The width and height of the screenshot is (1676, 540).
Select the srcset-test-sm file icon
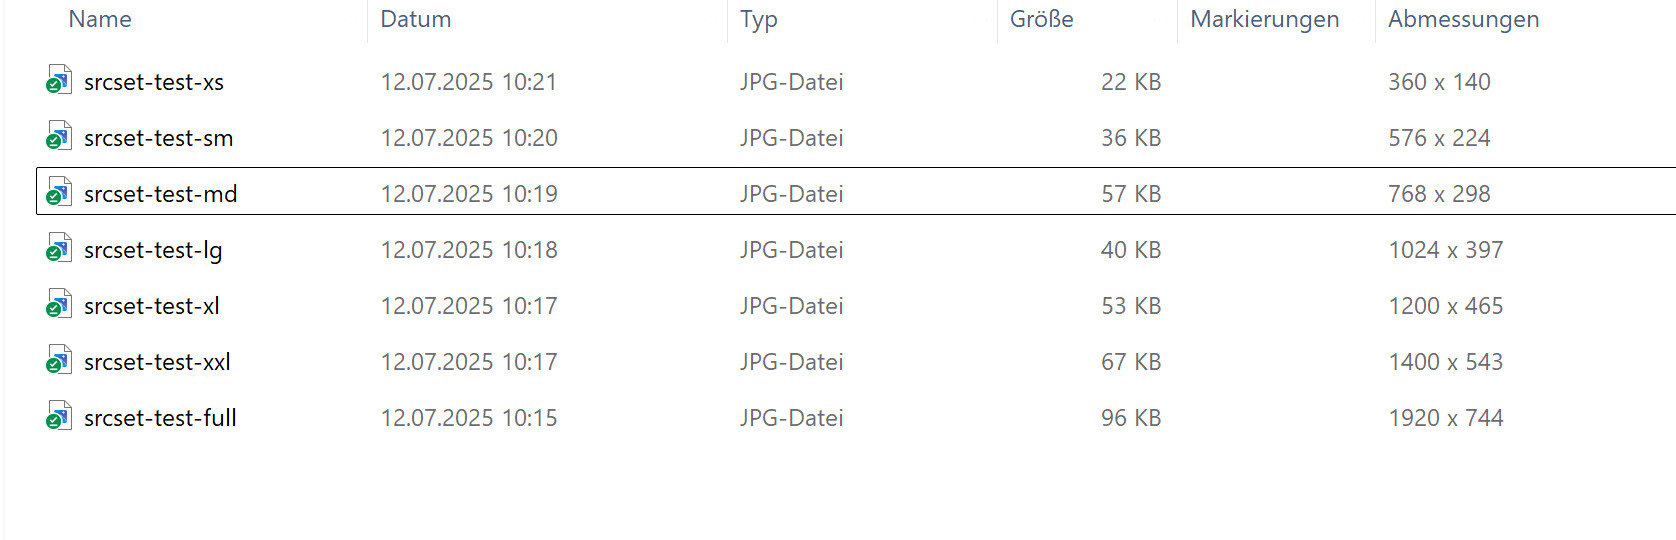(x=59, y=137)
